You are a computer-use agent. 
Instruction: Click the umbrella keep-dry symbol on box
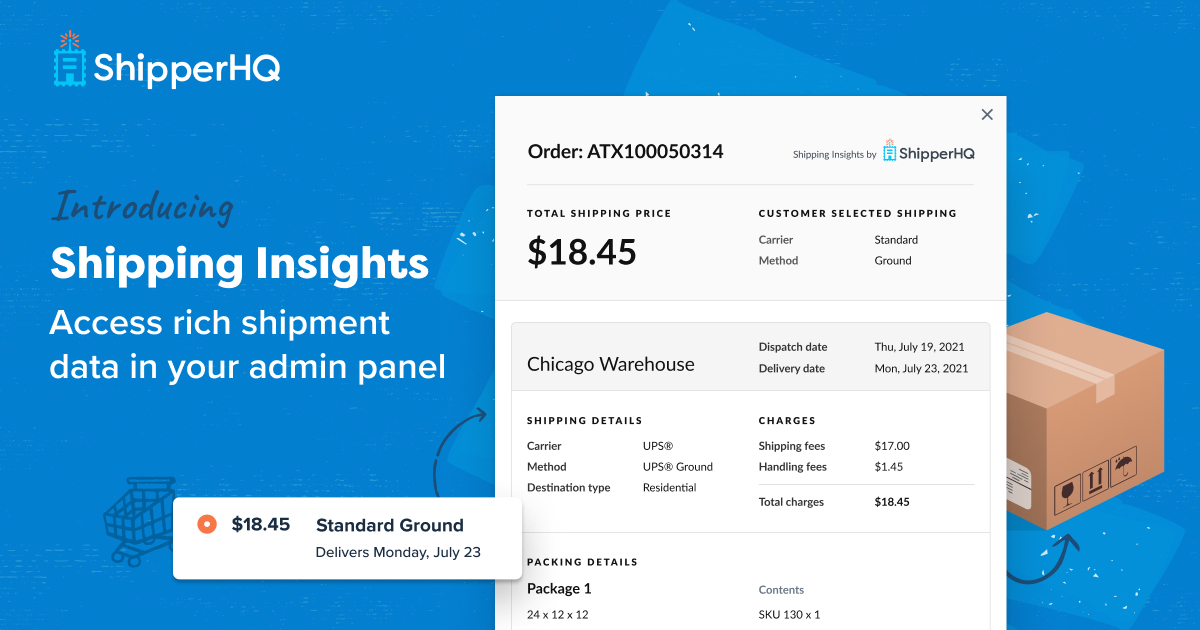coord(1124,465)
